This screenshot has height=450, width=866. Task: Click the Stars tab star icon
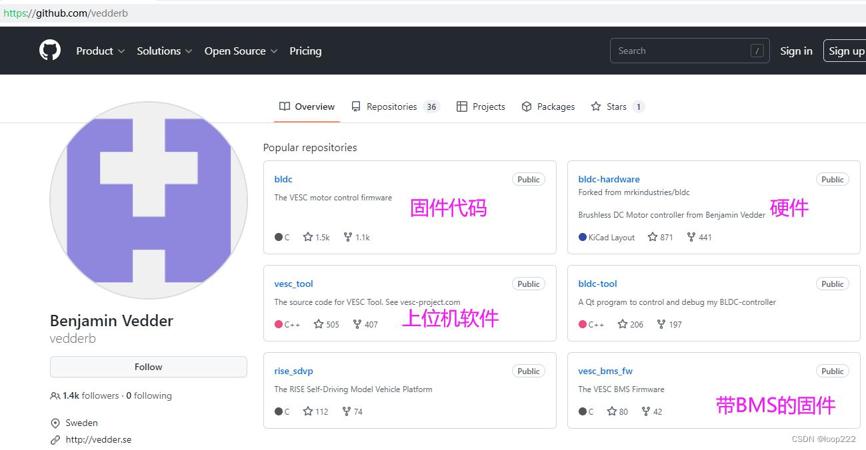(x=596, y=106)
